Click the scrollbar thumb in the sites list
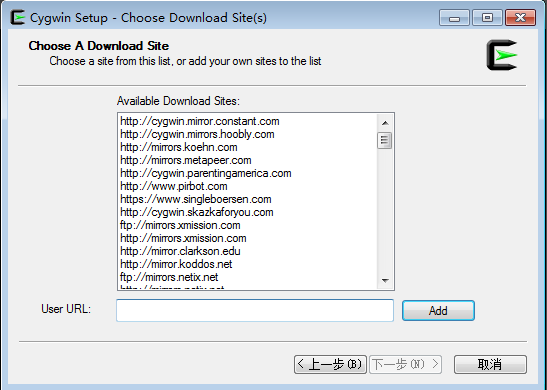The image size is (547, 390). point(385,140)
